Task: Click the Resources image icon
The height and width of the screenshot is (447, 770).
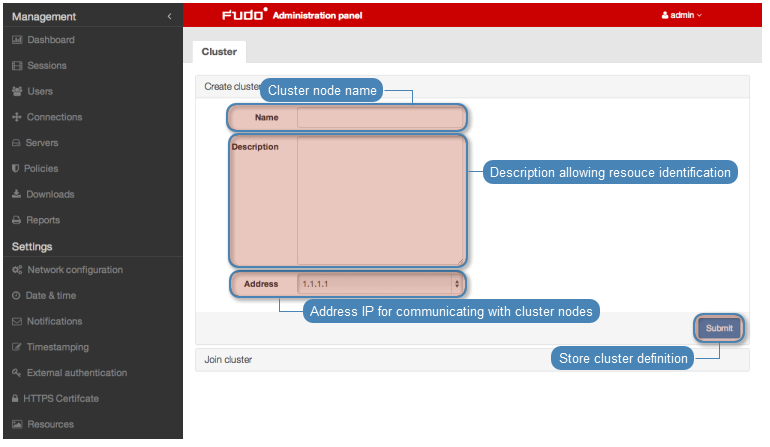Action: tap(17, 424)
